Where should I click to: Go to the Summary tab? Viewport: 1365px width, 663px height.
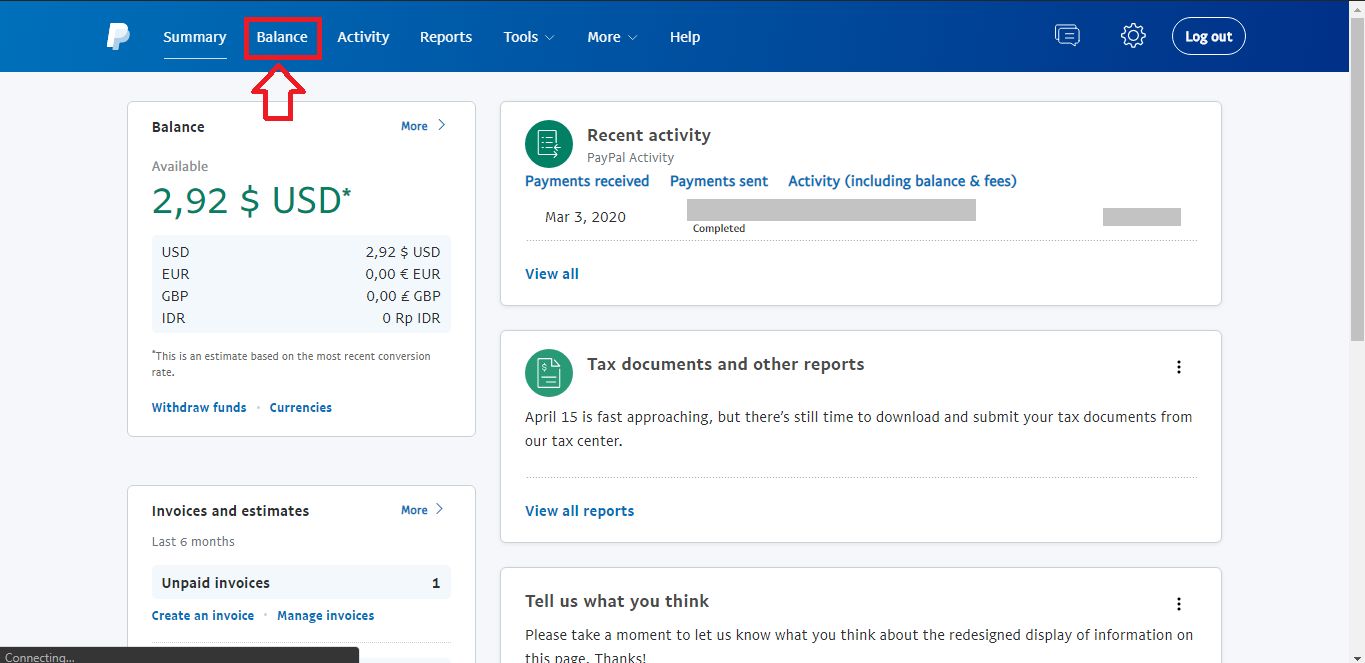(195, 37)
